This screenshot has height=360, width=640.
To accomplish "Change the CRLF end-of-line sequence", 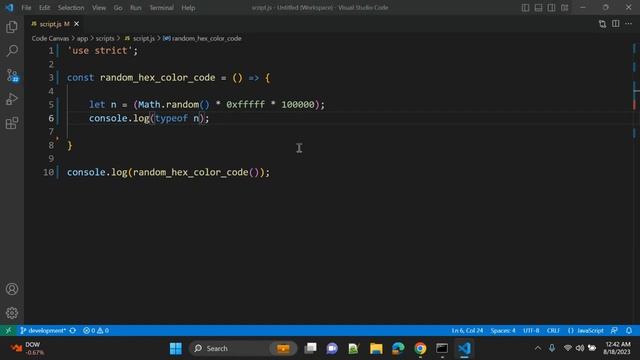I will (x=553, y=330).
